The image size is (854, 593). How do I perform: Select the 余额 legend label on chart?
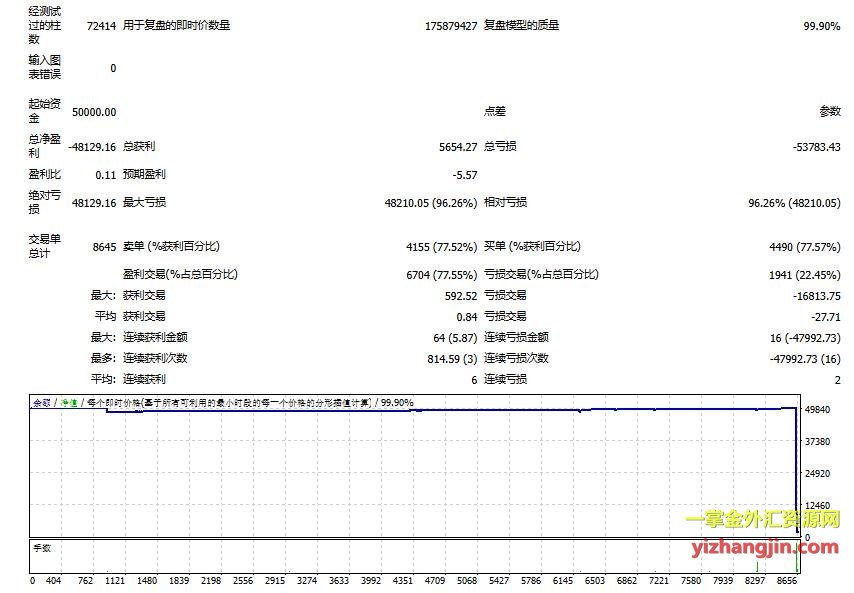click(41, 403)
